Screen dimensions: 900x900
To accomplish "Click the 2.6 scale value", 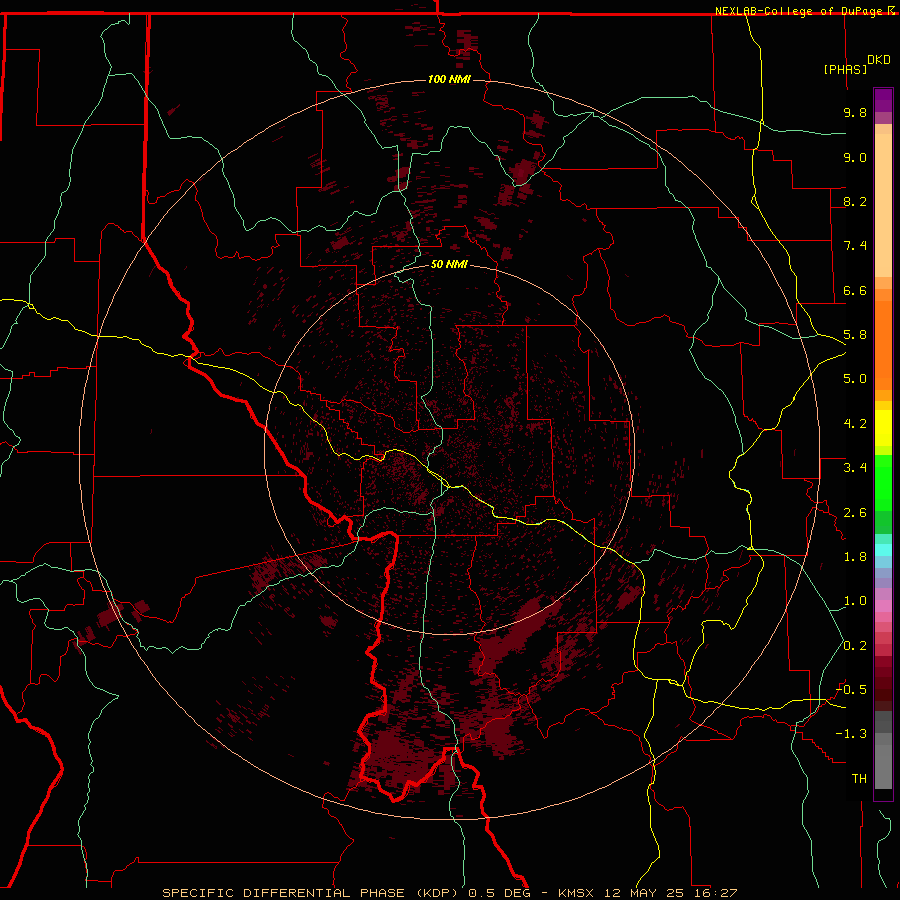I will [855, 513].
